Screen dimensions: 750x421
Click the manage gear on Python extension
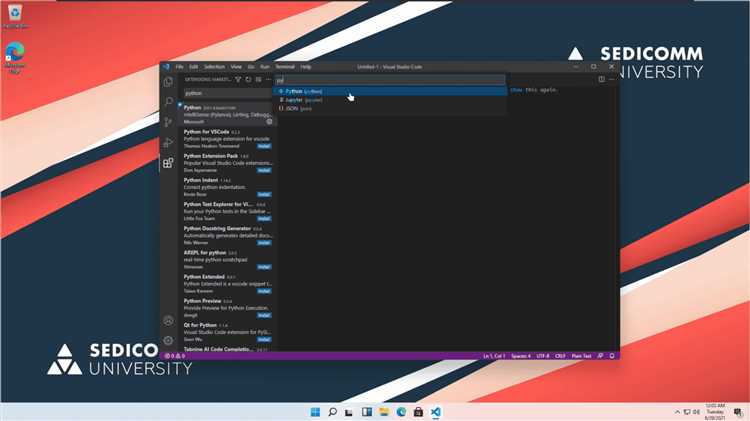coord(269,122)
